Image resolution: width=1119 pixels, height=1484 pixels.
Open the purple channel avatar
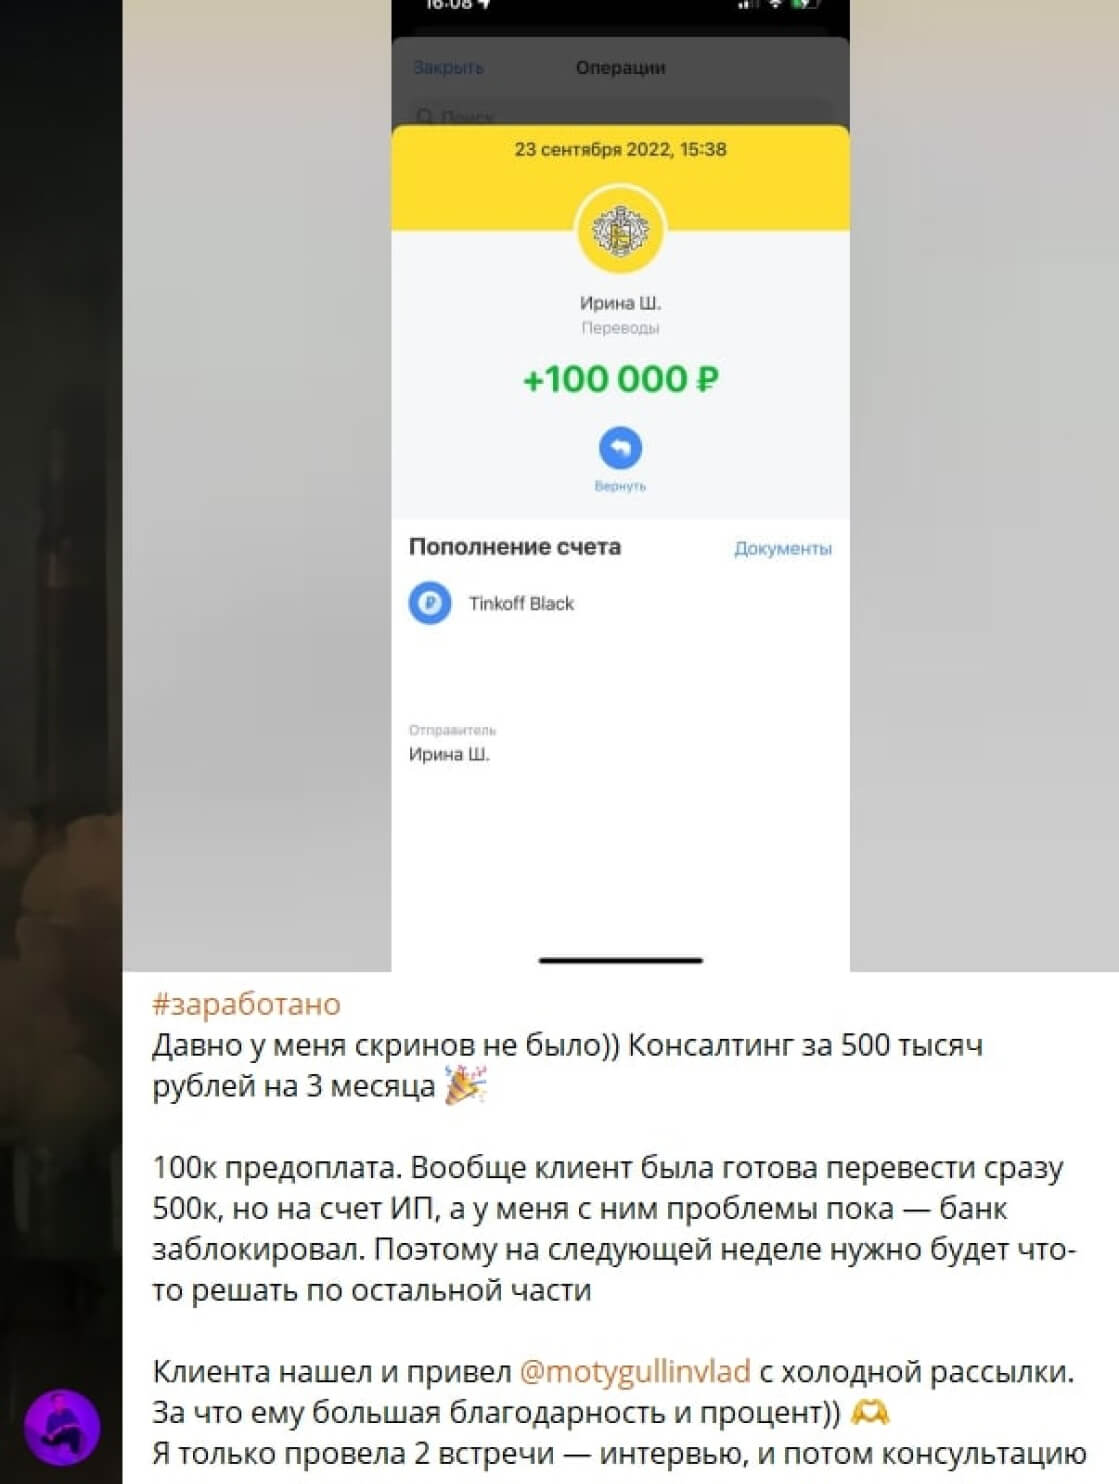tap(62, 1427)
